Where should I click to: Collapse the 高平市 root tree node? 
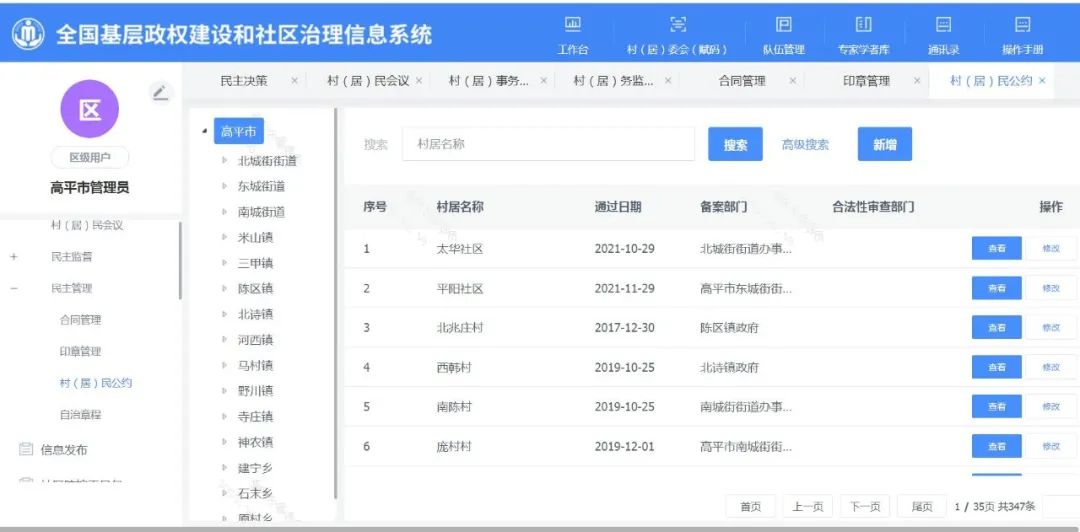205,131
